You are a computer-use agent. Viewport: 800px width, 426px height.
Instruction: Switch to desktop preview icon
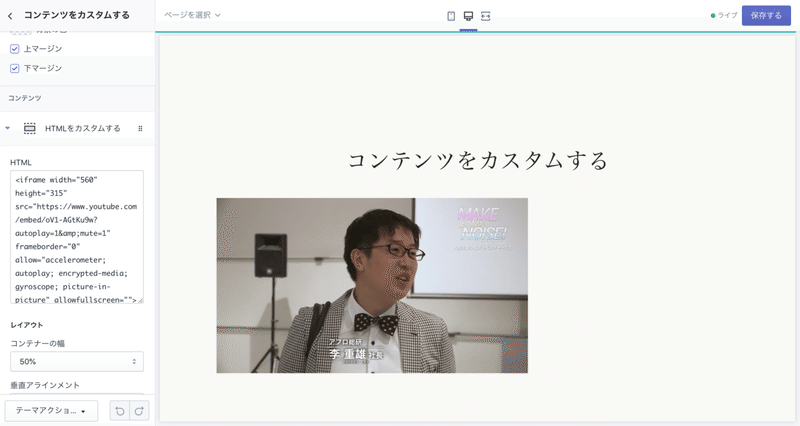(468, 16)
